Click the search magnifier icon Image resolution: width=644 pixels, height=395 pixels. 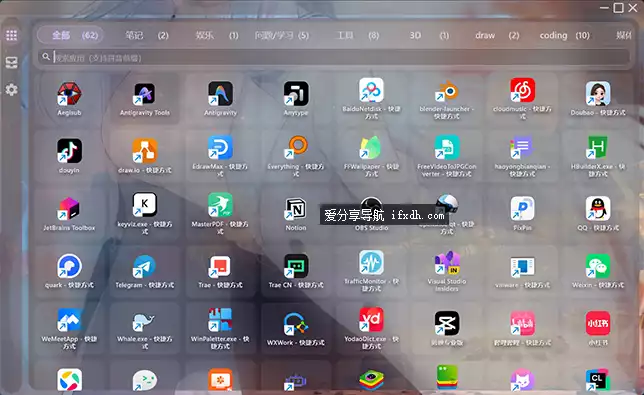coord(46,57)
